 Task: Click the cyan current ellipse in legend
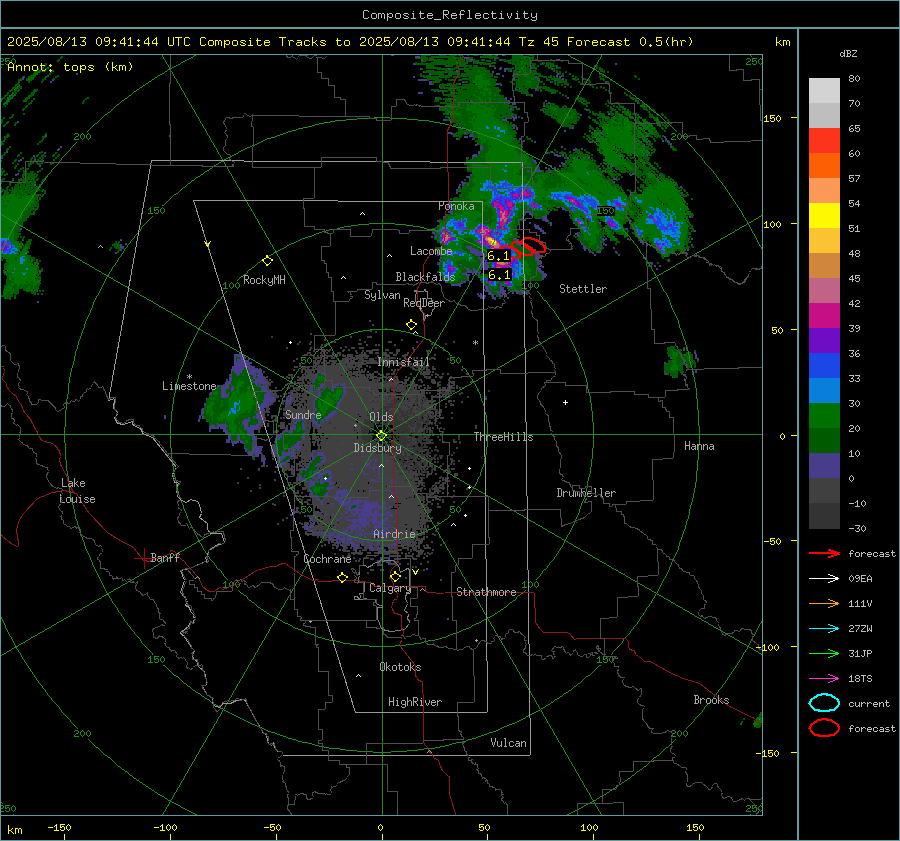(x=824, y=703)
